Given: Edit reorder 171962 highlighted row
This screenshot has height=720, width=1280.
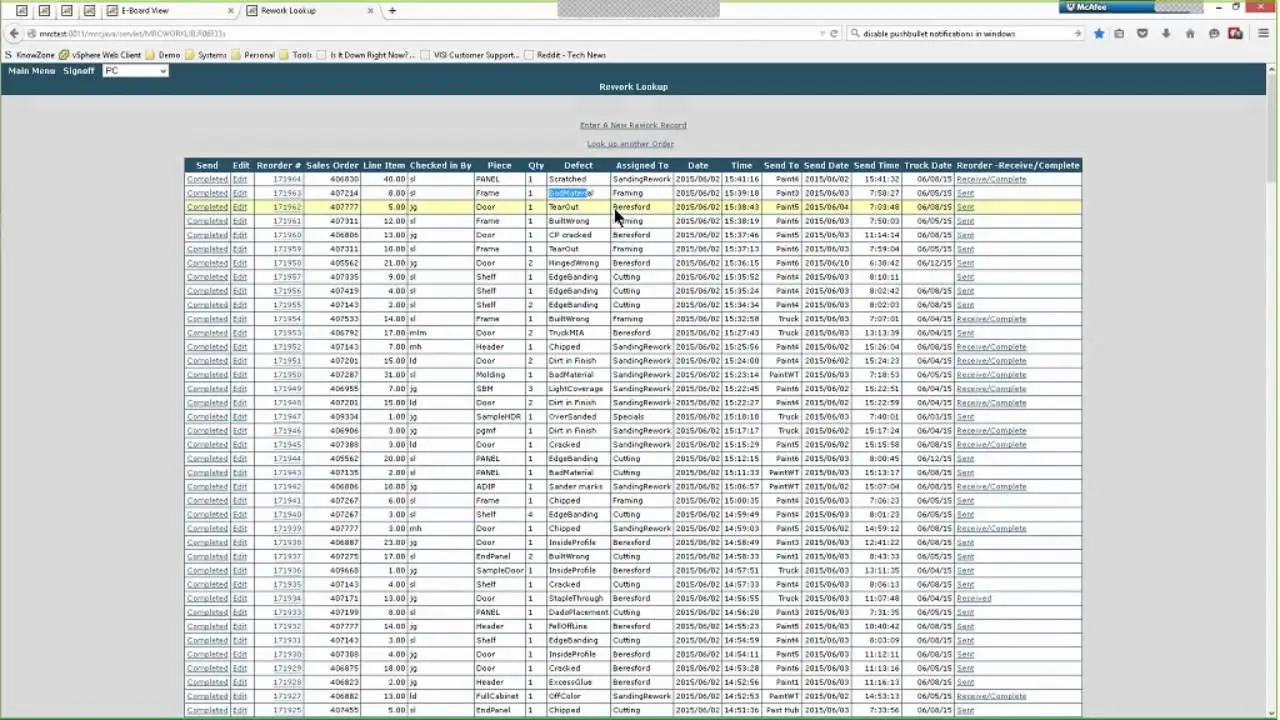Looking at the screenshot, I should tap(240, 207).
